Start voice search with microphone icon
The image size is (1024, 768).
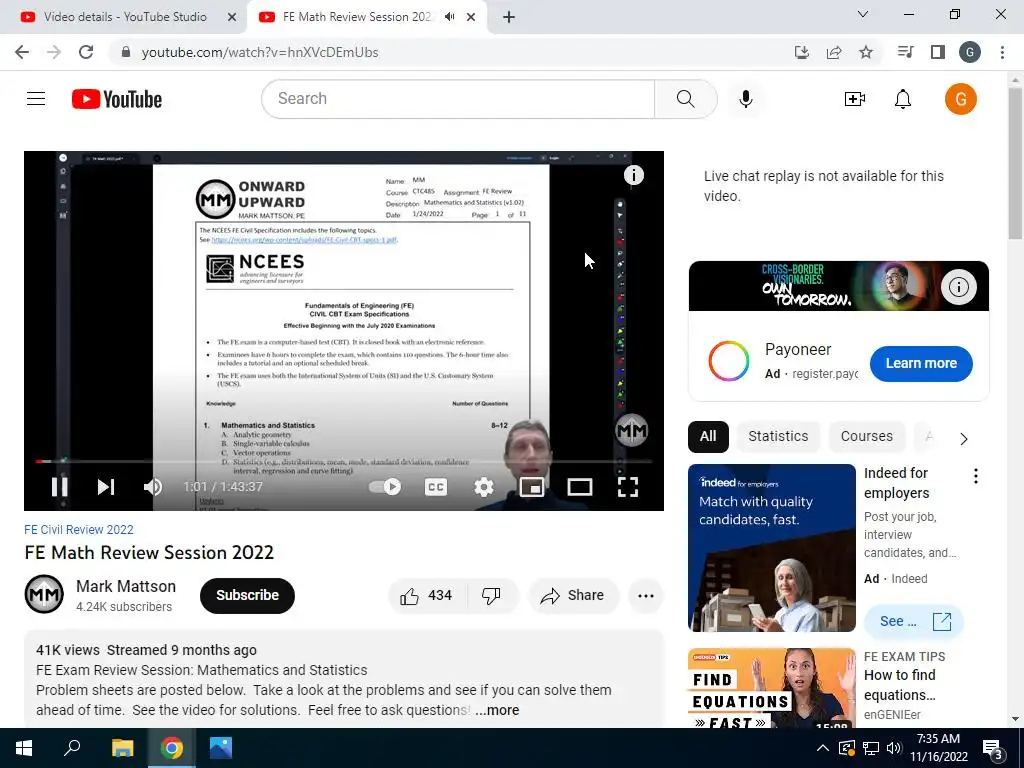click(x=746, y=99)
